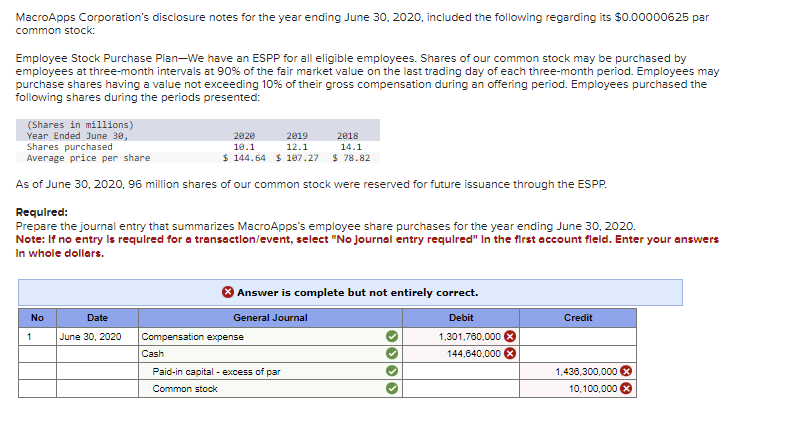Screen dimensions: 797x426
Task: Click the Credit column header
Action: tap(578, 318)
